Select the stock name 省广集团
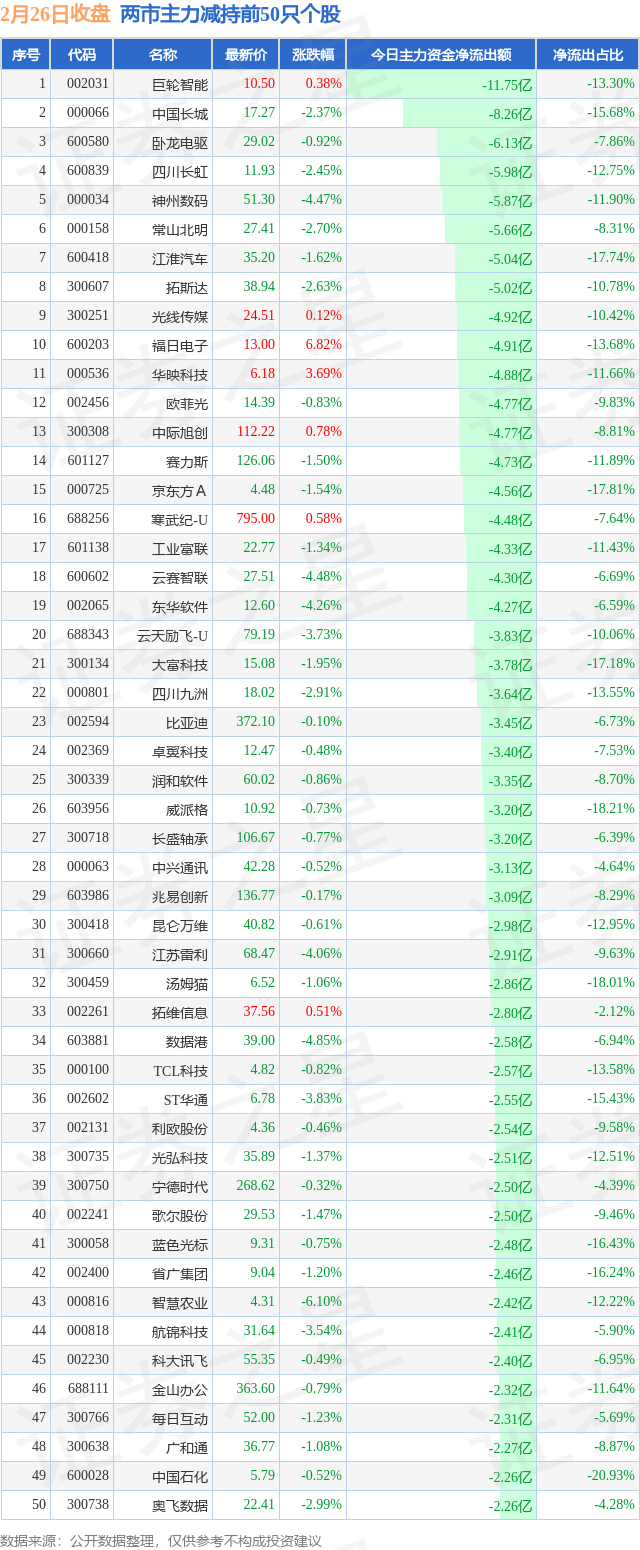 coord(180,1273)
